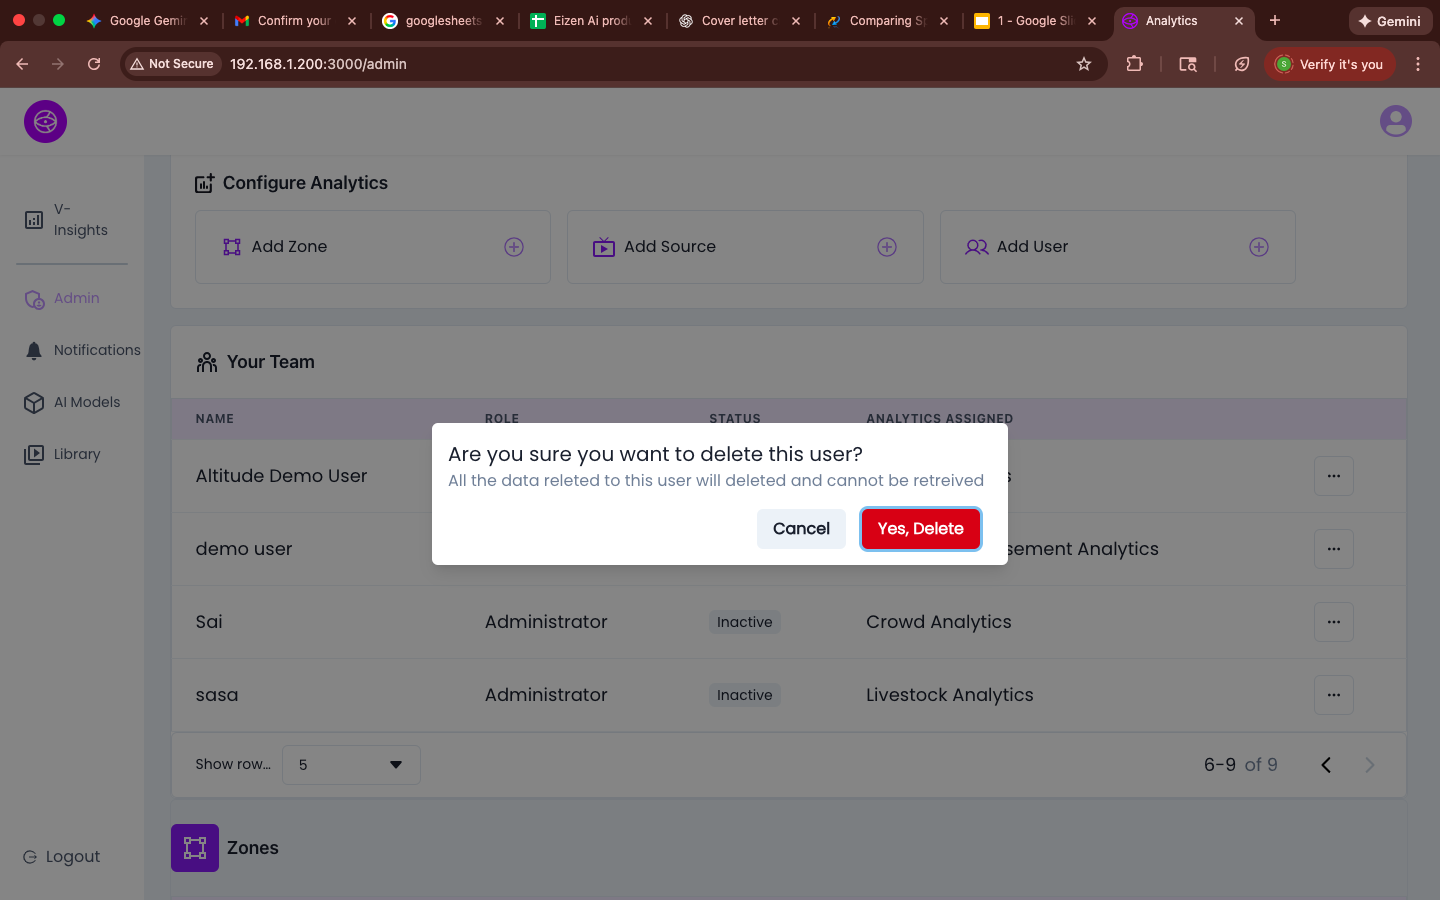Open more options menu for Sai
1440x900 pixels.
[x=1333, y=622]
